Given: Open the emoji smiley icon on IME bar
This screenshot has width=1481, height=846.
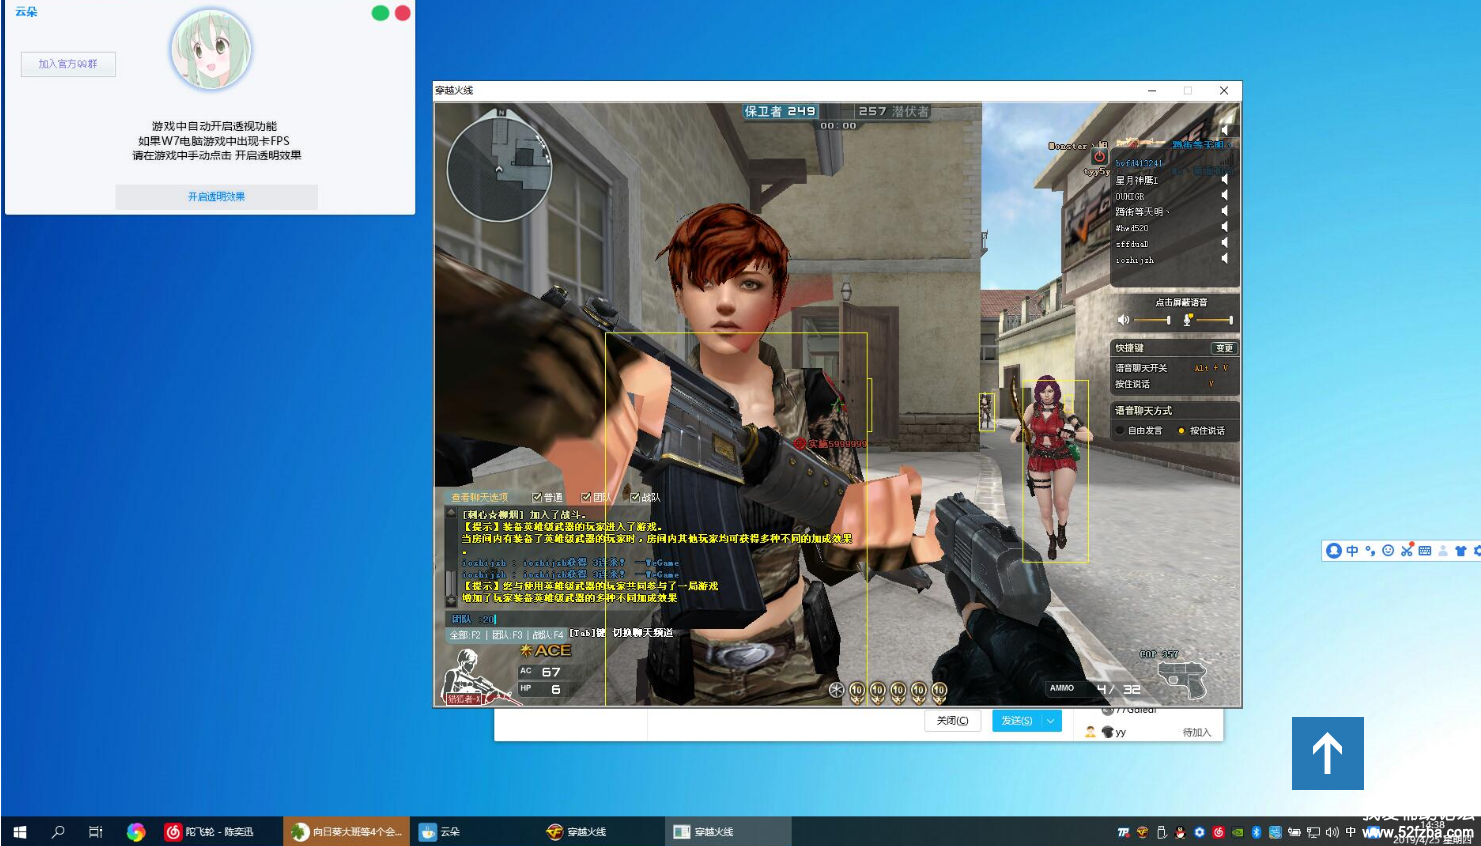Looking at the screenshot, I should click(x=1388, y=551).
